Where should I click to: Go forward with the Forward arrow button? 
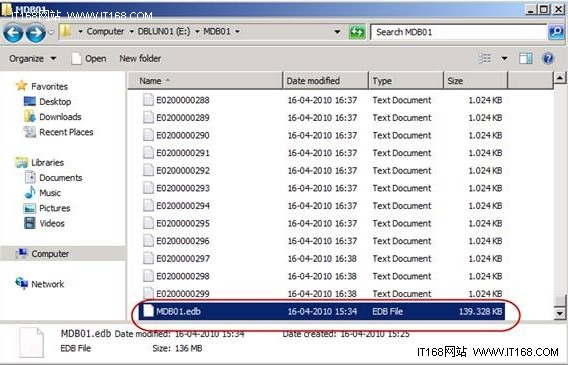pyautogui.click(x=36, y=33)
